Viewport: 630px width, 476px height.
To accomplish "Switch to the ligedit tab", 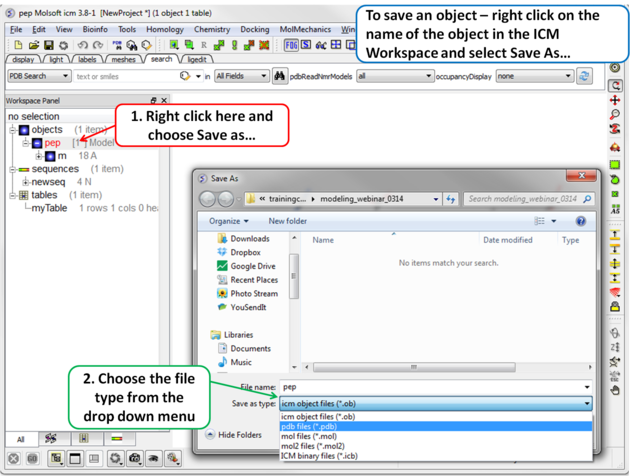I will coord(196,60).
